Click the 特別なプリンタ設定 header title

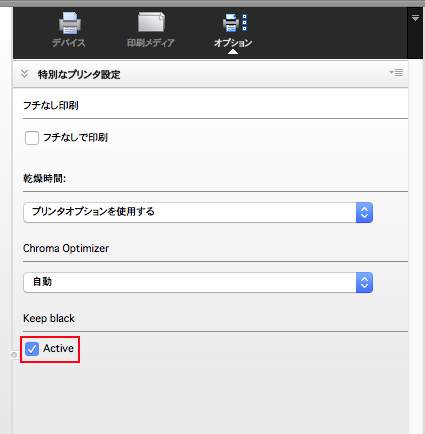tap(79, 74)
